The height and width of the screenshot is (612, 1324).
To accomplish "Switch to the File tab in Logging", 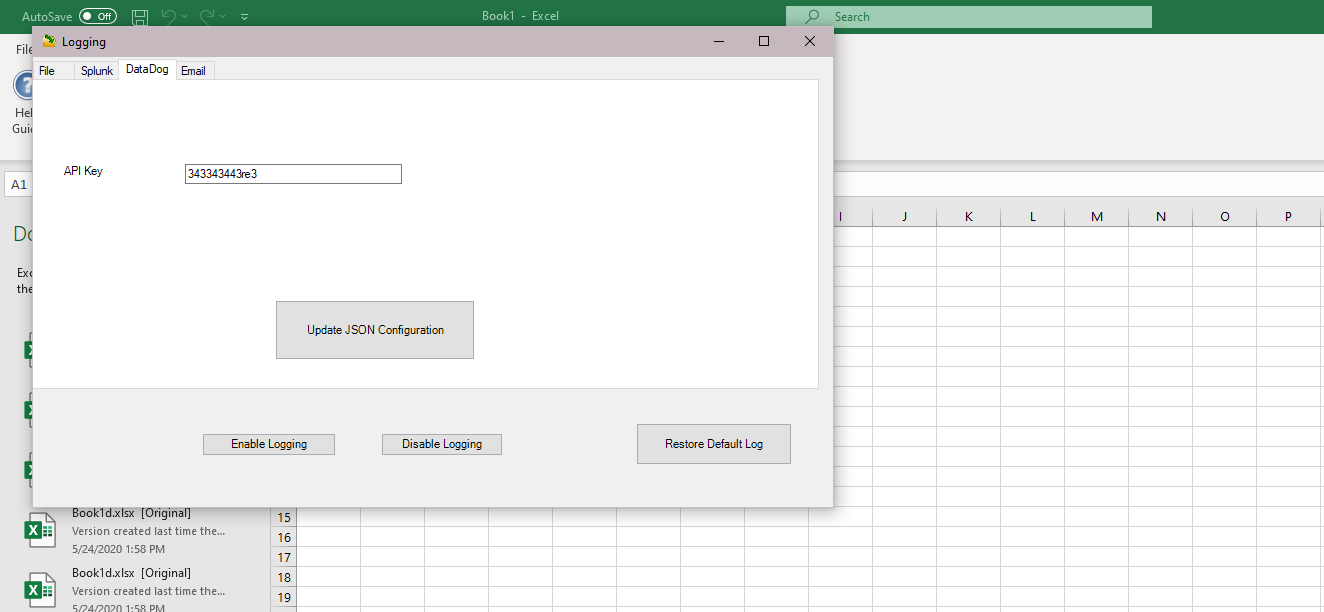I will click(x=47, y=71).
